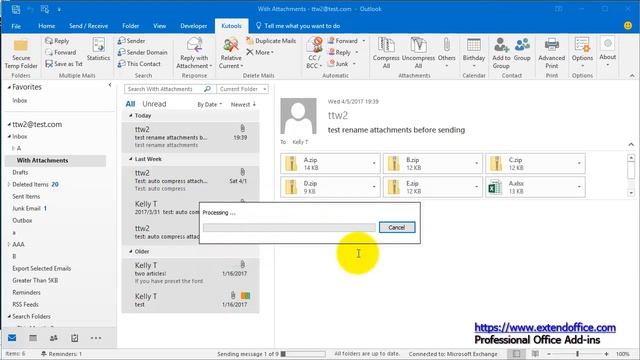The image size is (640, 360).
Task: Click Reply with Attachment
Action: click(194, 53)
